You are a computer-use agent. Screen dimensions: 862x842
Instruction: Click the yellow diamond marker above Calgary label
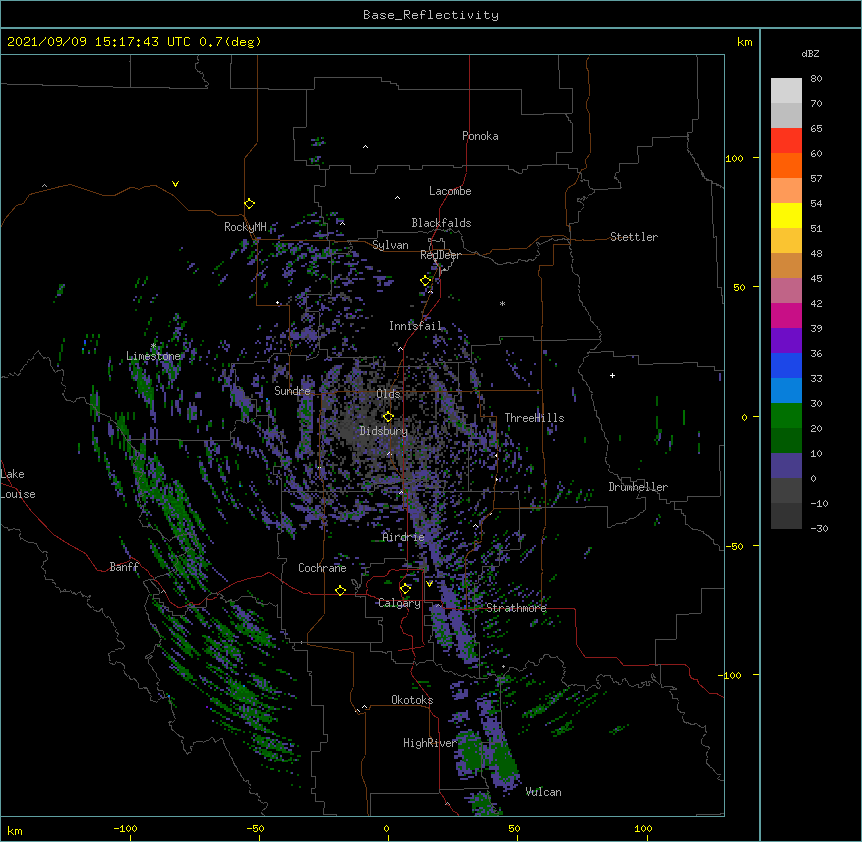[405, 589]
